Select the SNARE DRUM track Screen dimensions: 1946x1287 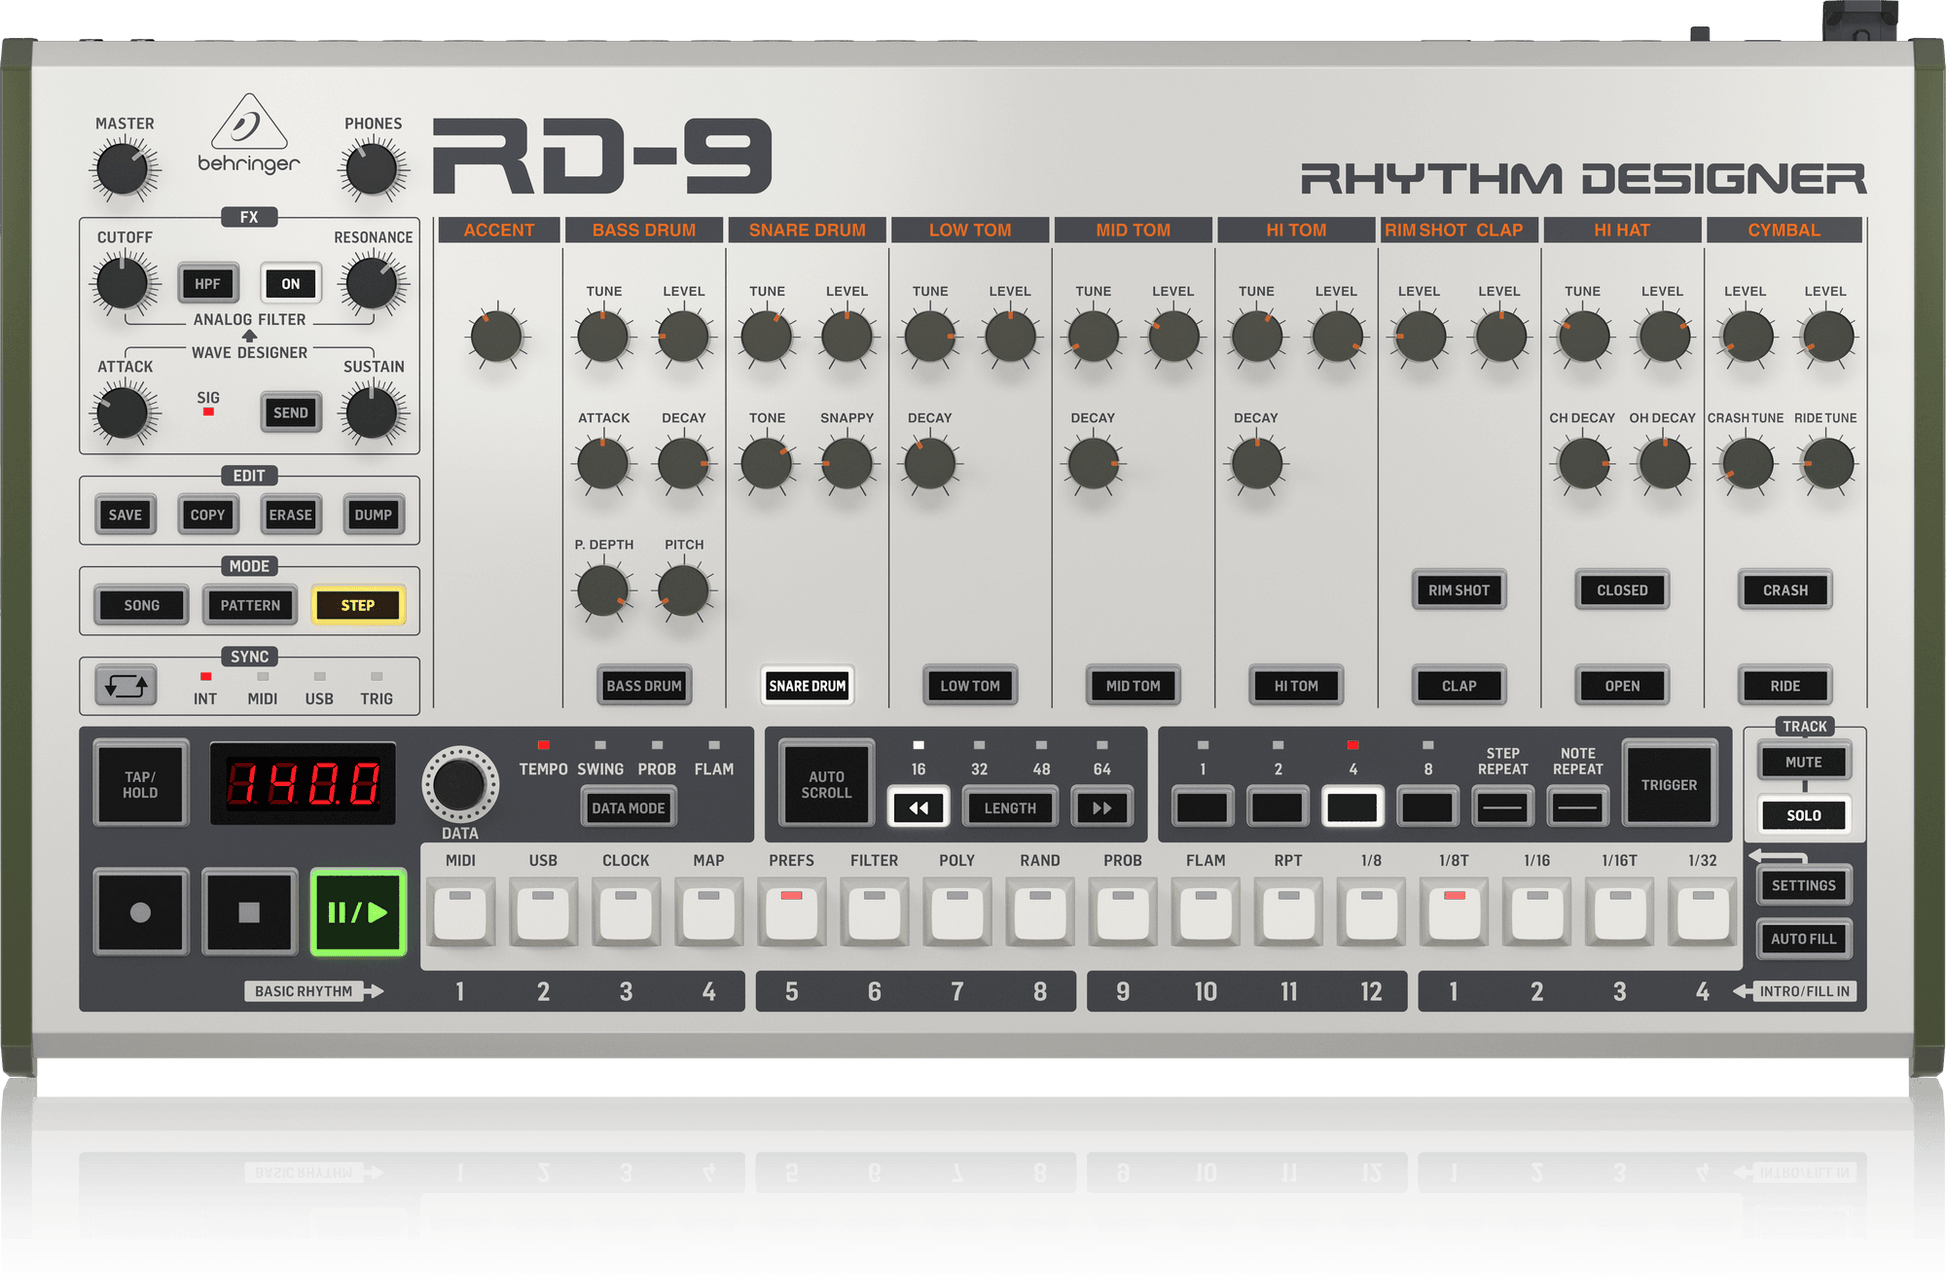pos(806,686)
